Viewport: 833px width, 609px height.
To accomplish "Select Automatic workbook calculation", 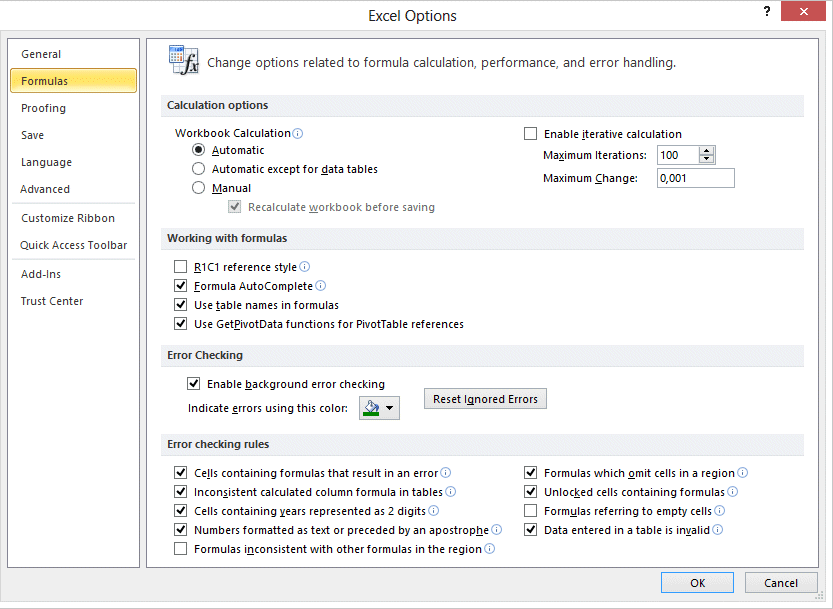I will coord(198,150).
